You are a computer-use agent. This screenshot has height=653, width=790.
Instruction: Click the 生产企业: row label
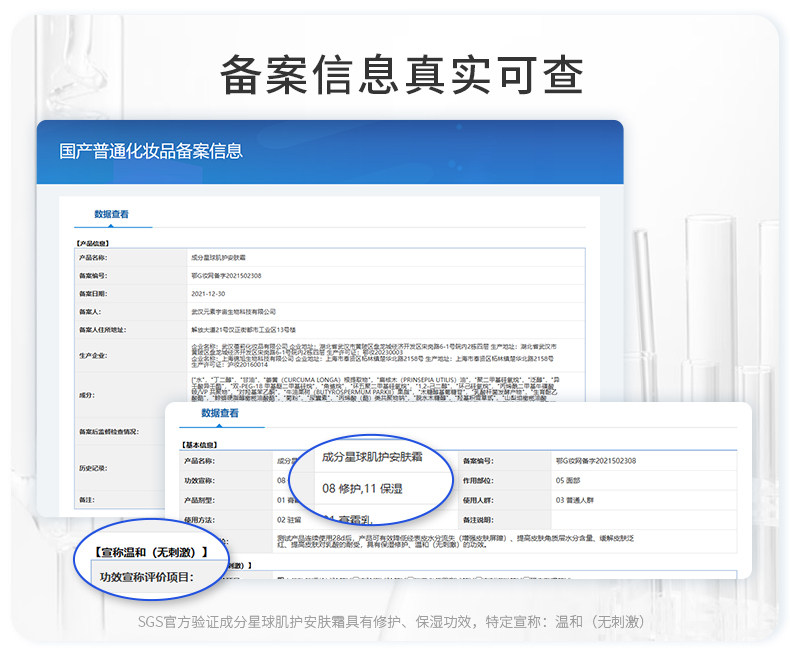tap(93, 356)
